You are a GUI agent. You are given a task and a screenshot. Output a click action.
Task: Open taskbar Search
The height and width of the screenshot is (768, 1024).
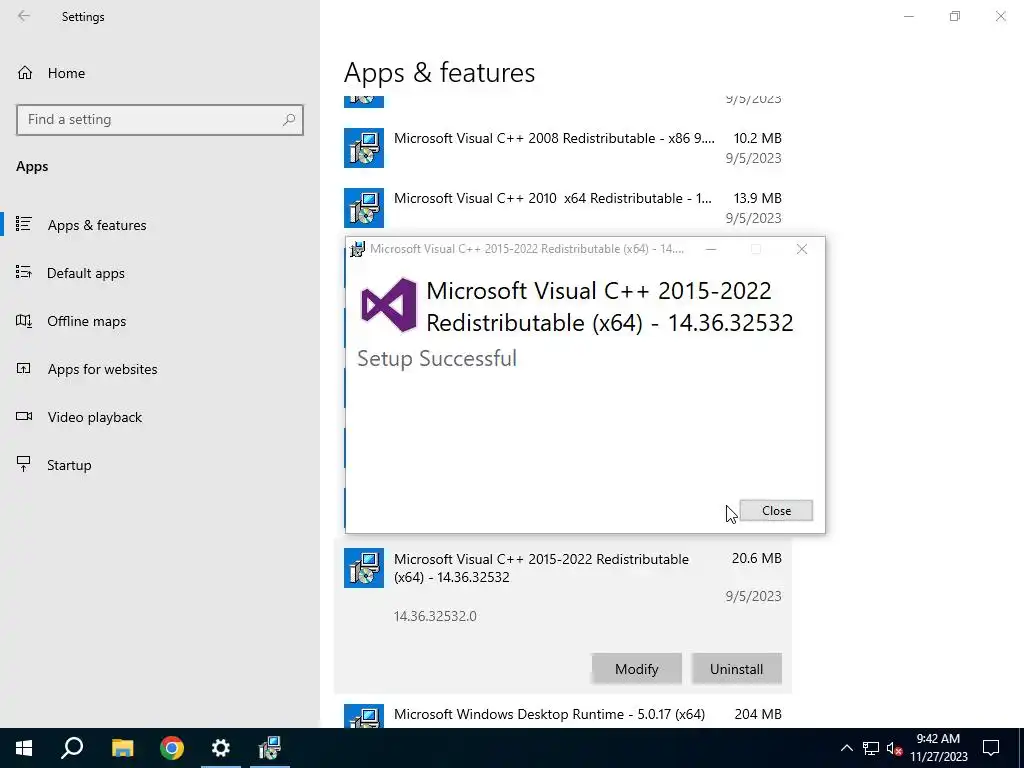point(72,748)
